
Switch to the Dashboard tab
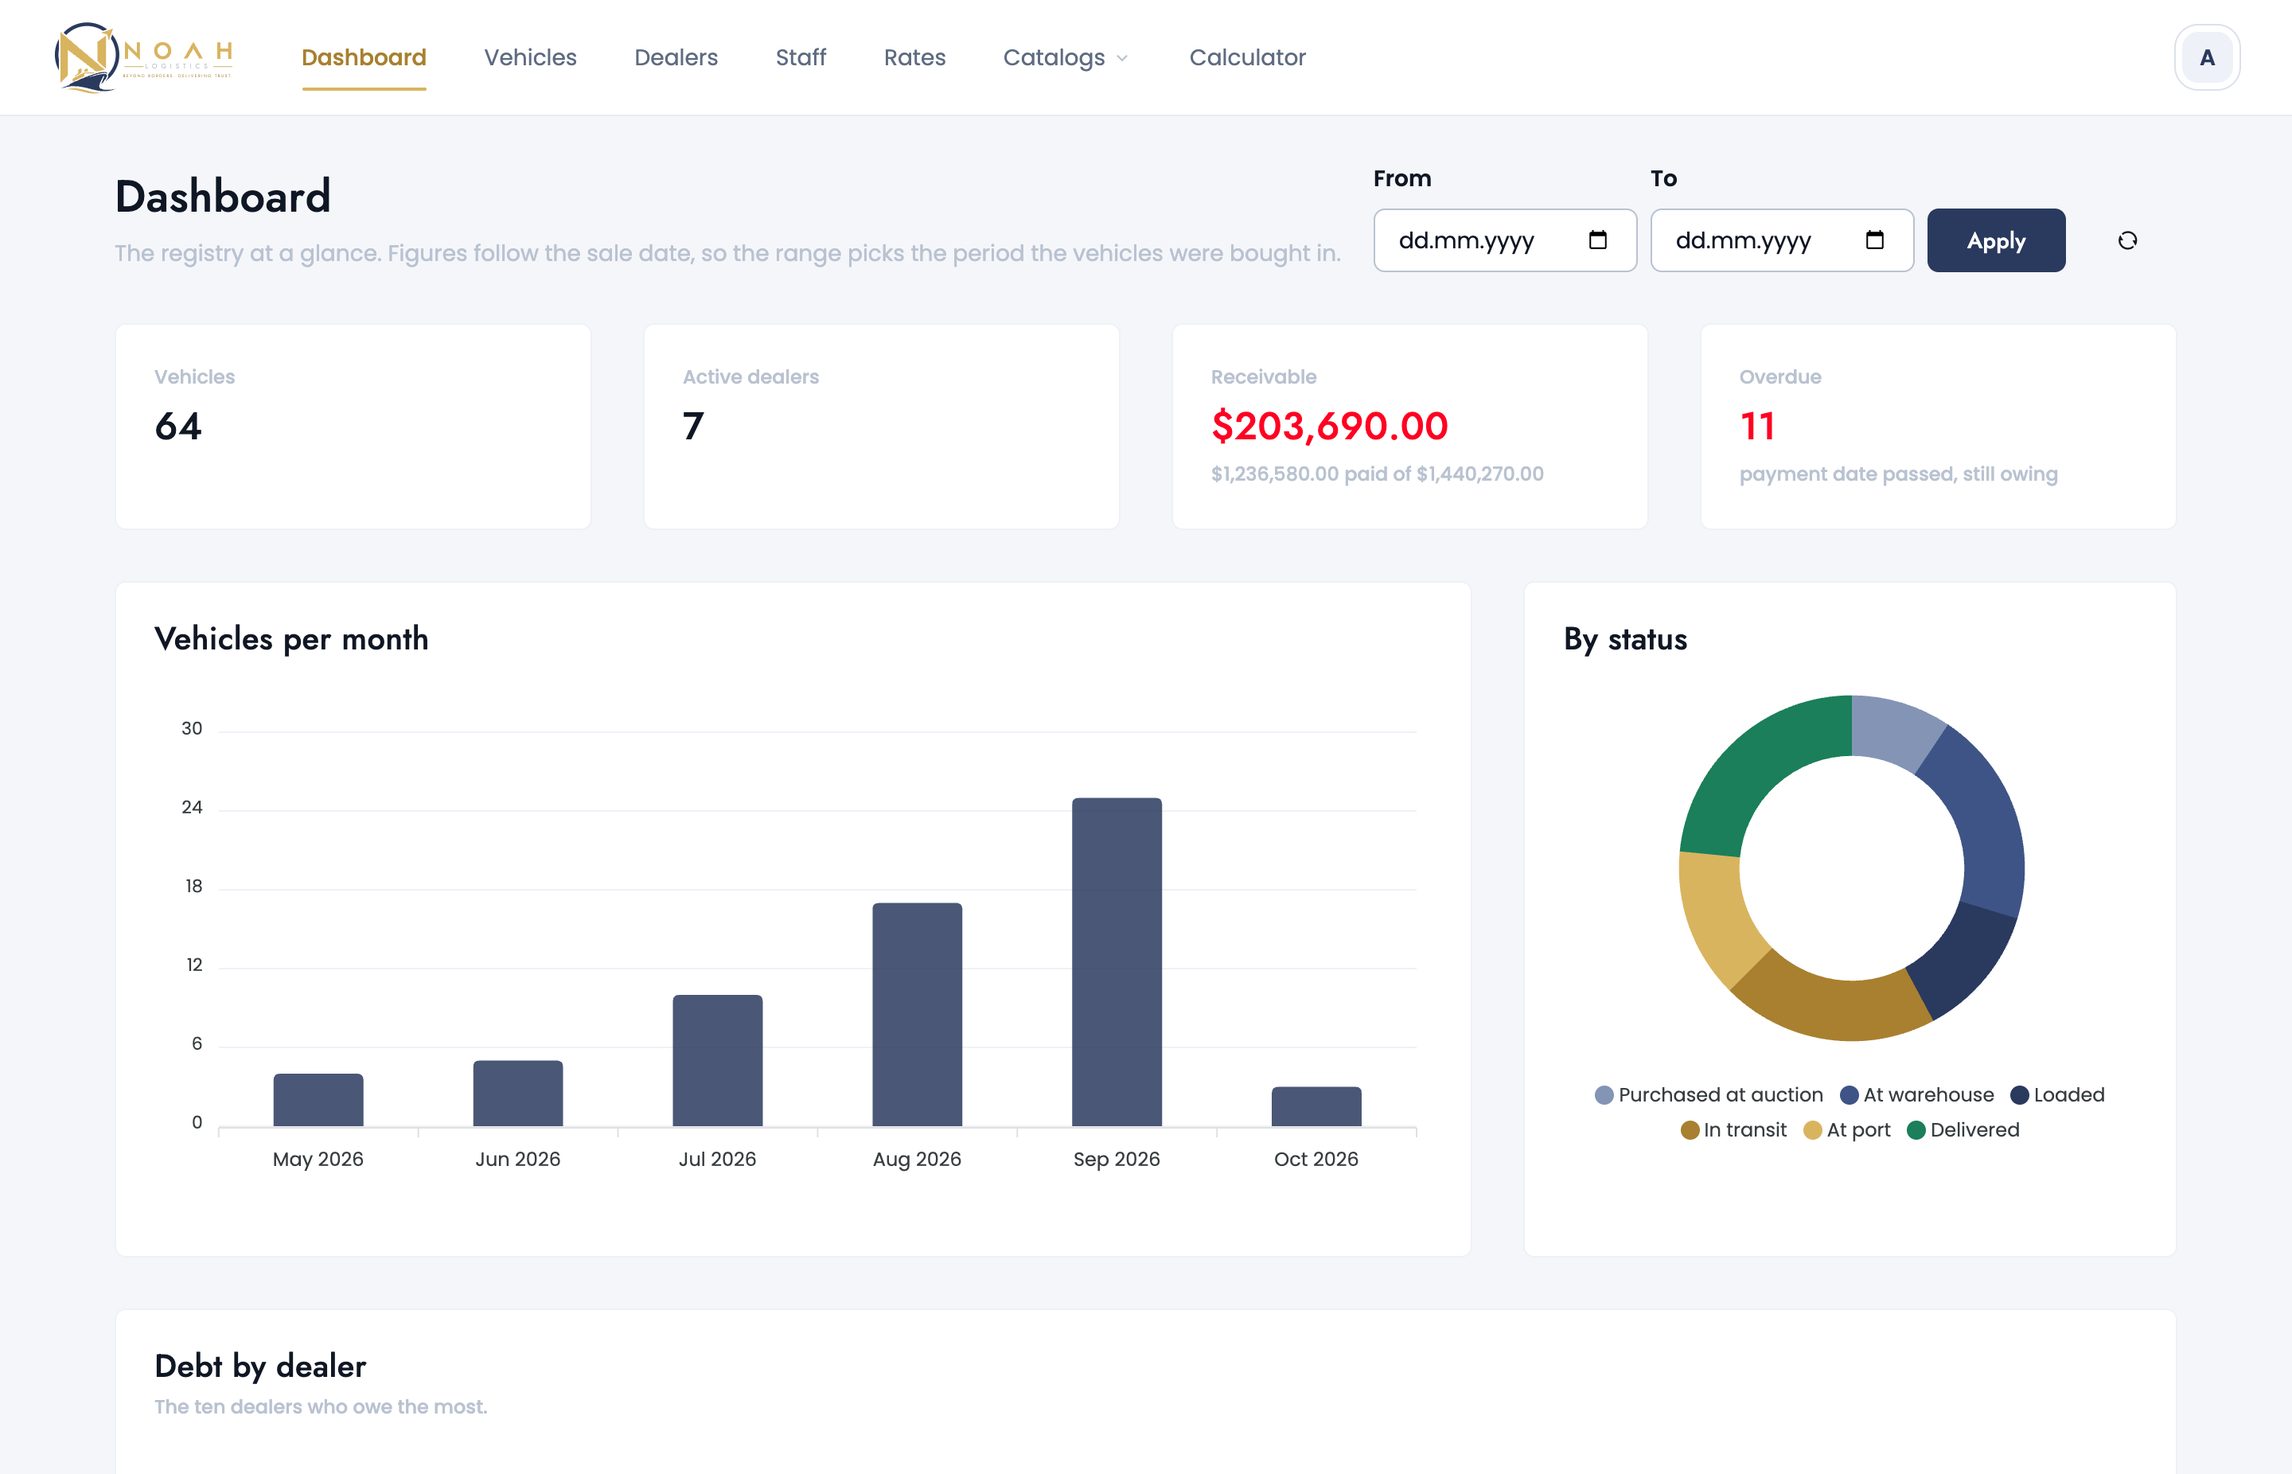(364, 57)
